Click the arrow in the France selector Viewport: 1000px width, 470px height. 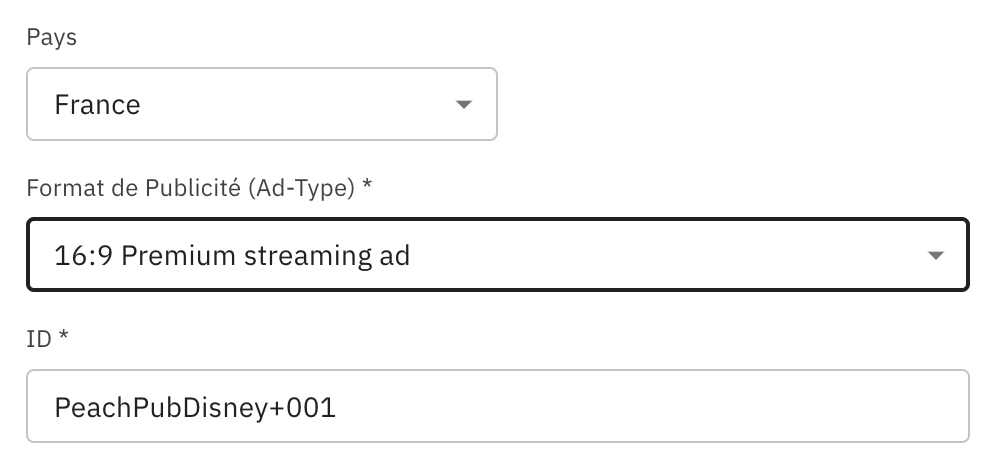tap(462, 104)
